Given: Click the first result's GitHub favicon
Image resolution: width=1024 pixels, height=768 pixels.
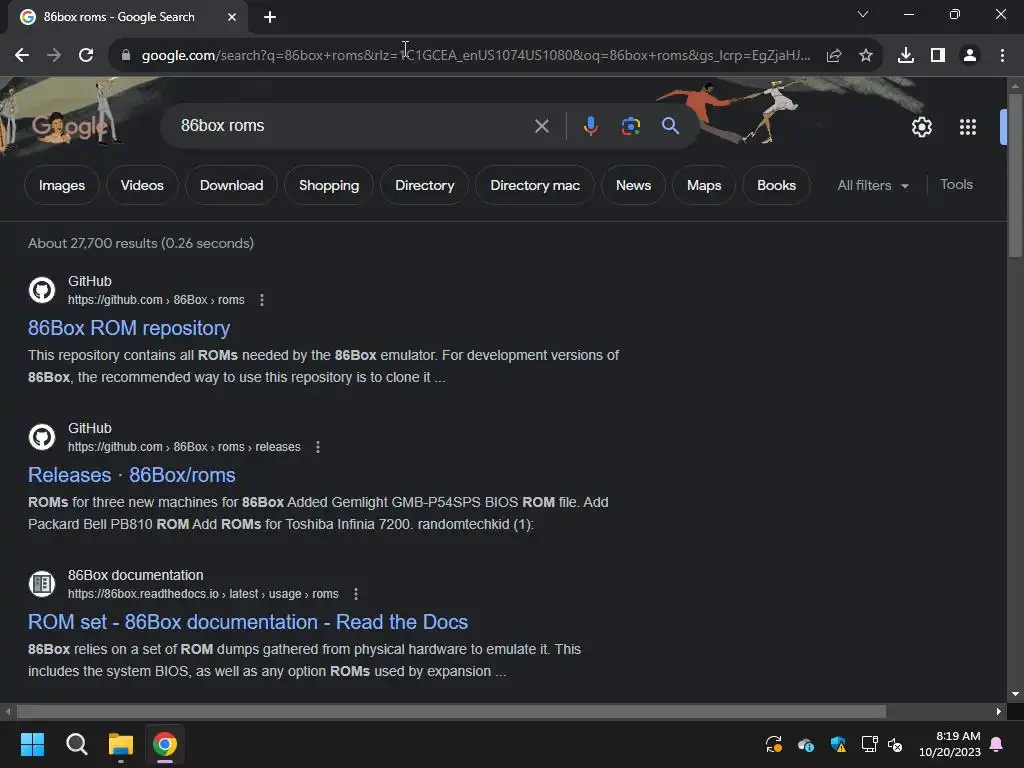Looking at the screenshot, I should [42, 290].
